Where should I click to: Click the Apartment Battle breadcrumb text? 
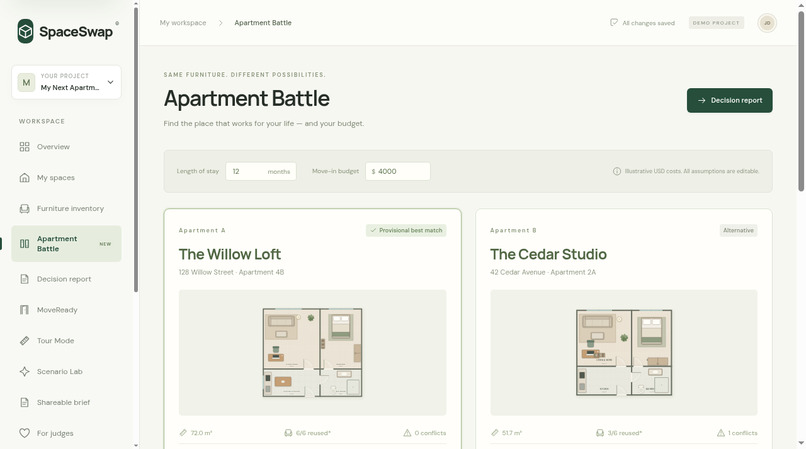(x=263, y=23)
